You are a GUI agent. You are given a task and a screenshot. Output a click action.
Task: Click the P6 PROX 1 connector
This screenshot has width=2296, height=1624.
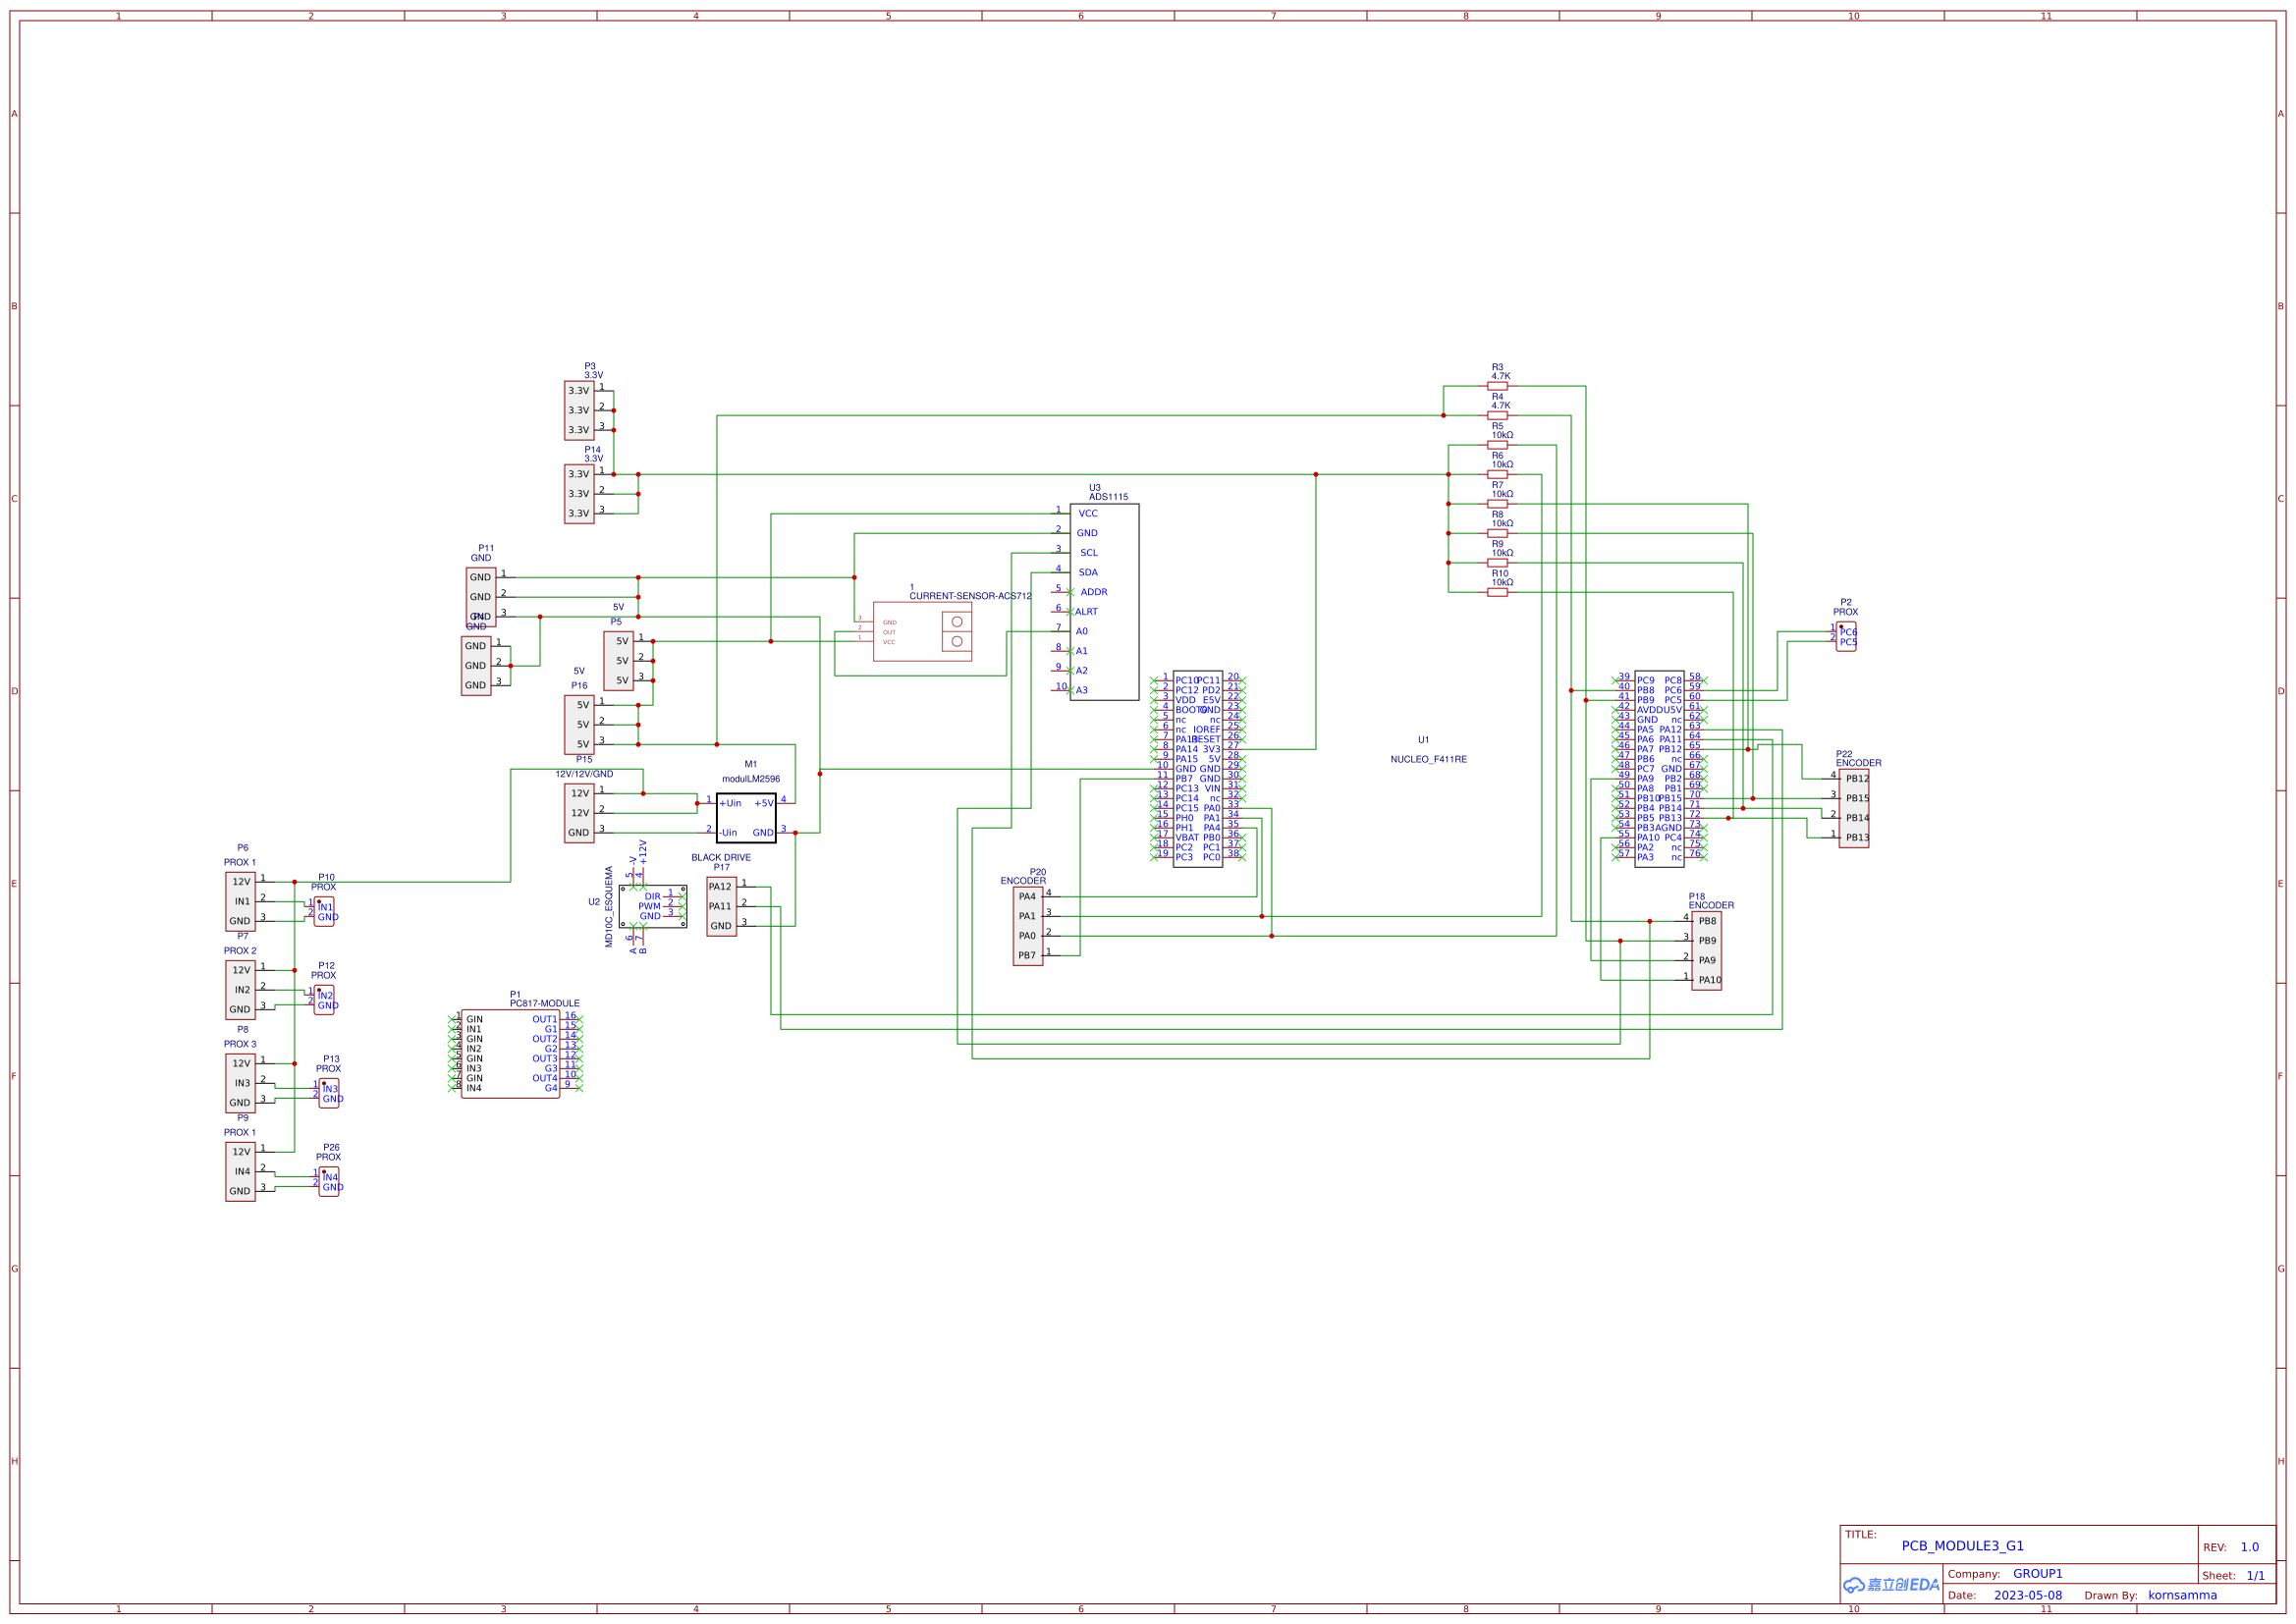[x=240, y=901]
